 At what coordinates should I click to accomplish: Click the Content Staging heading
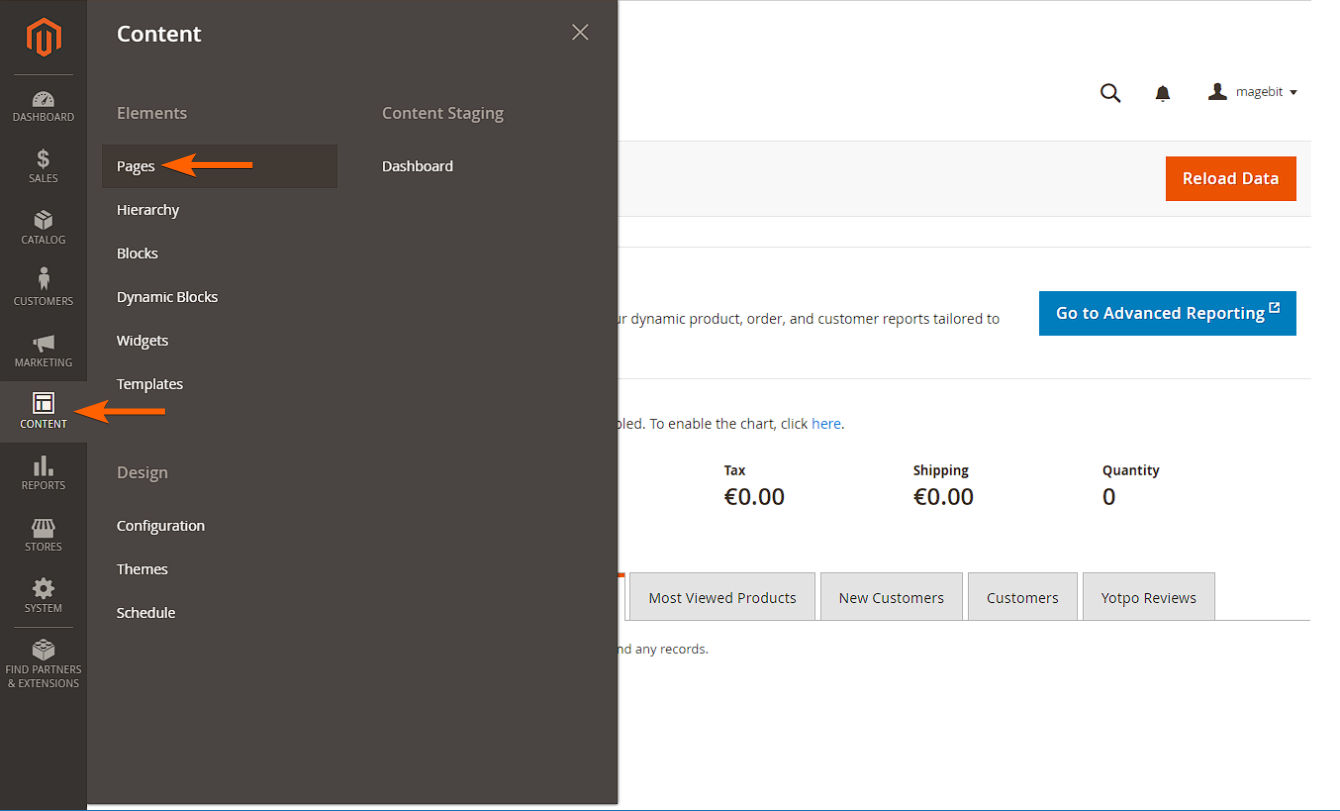(443, 113)
